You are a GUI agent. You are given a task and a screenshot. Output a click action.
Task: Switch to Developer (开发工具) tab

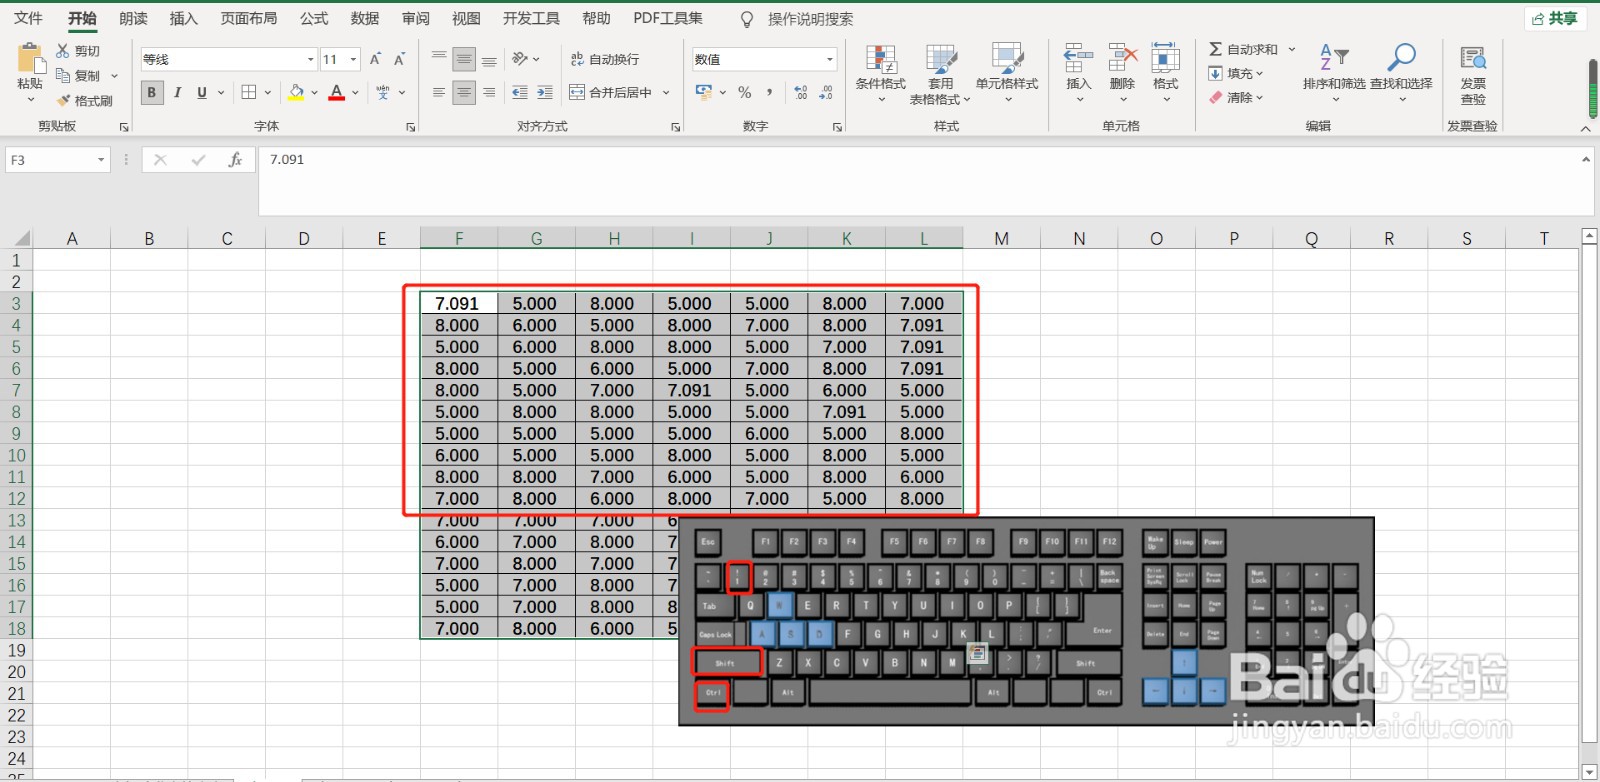click(x=531, y=18)
